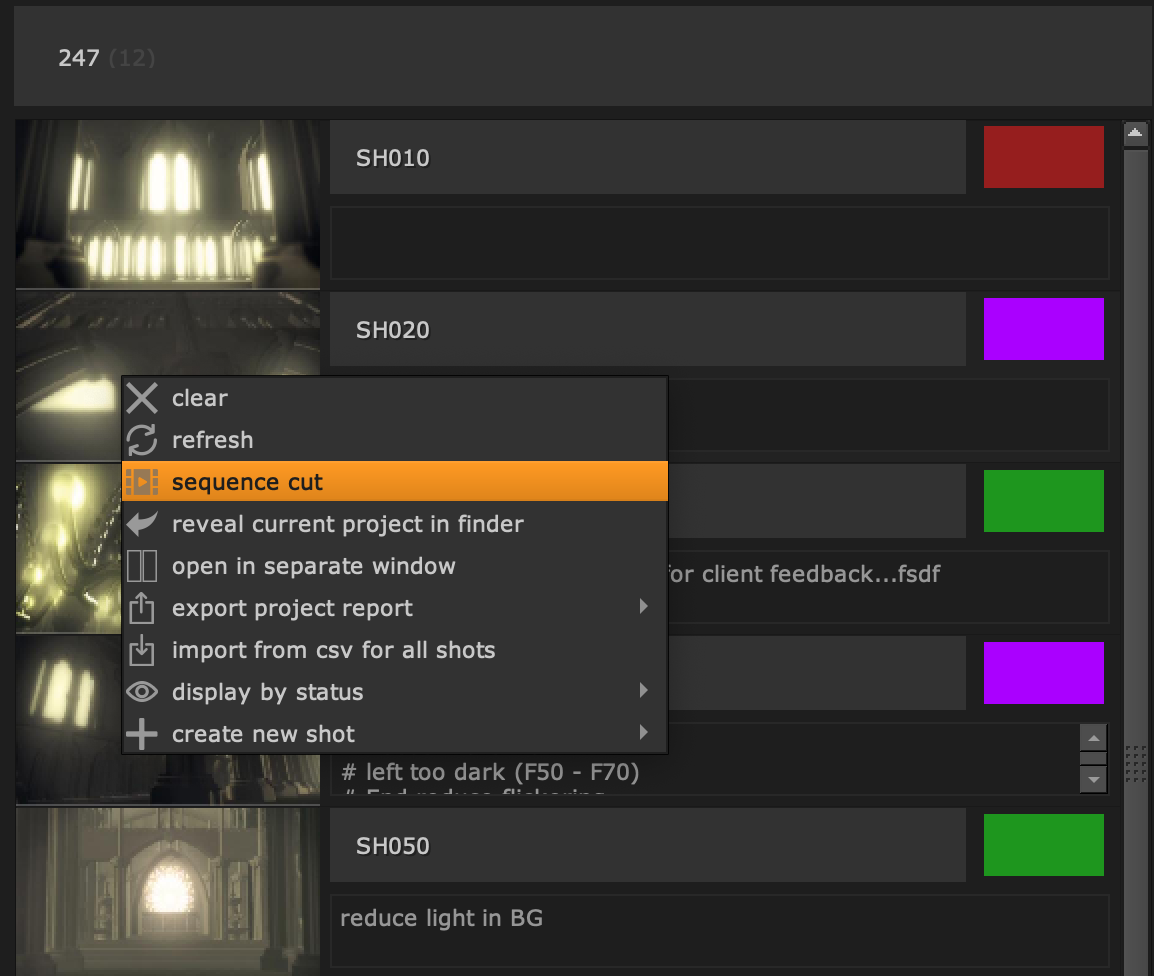
Task: Expand the export project report submenu
Action: (x=644, y=606)
